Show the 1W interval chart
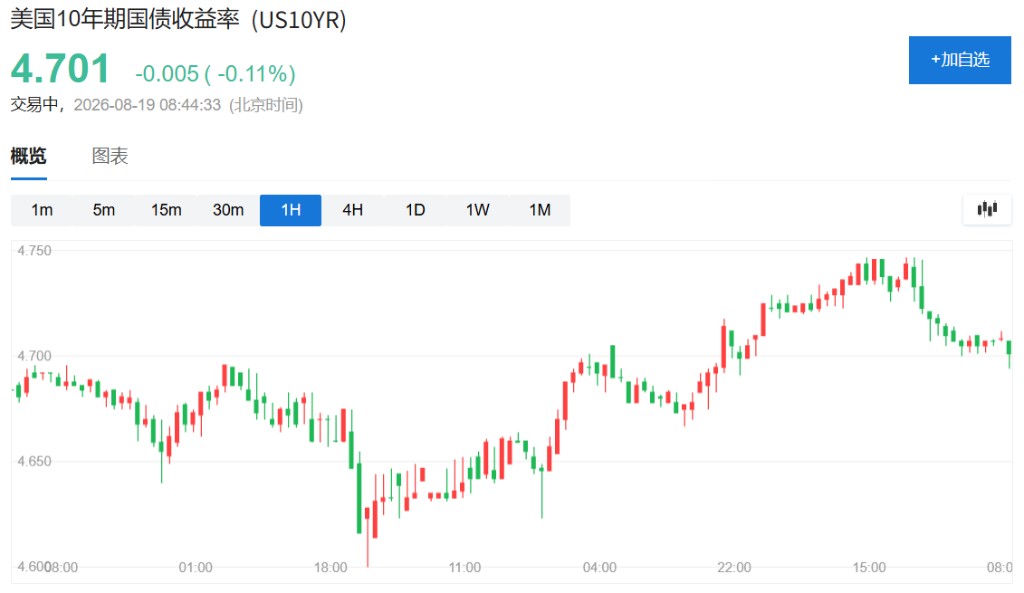Viewport: 1024px width, 593px height. click(477, 210)
